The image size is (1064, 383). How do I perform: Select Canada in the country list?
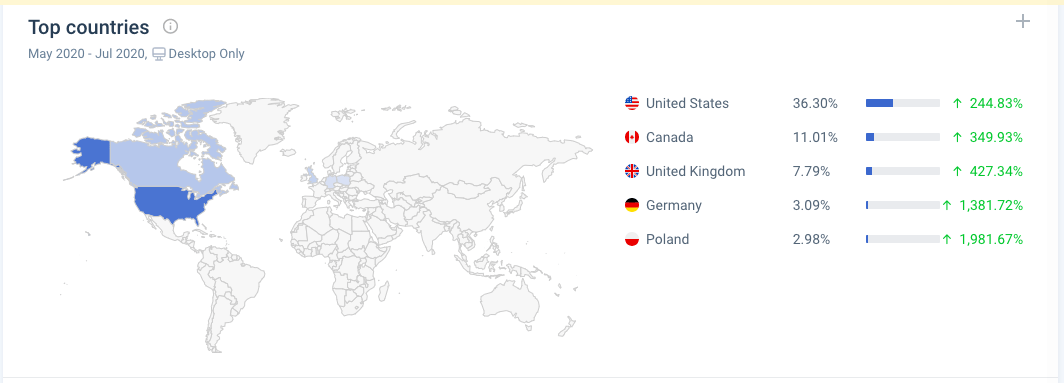670,137
